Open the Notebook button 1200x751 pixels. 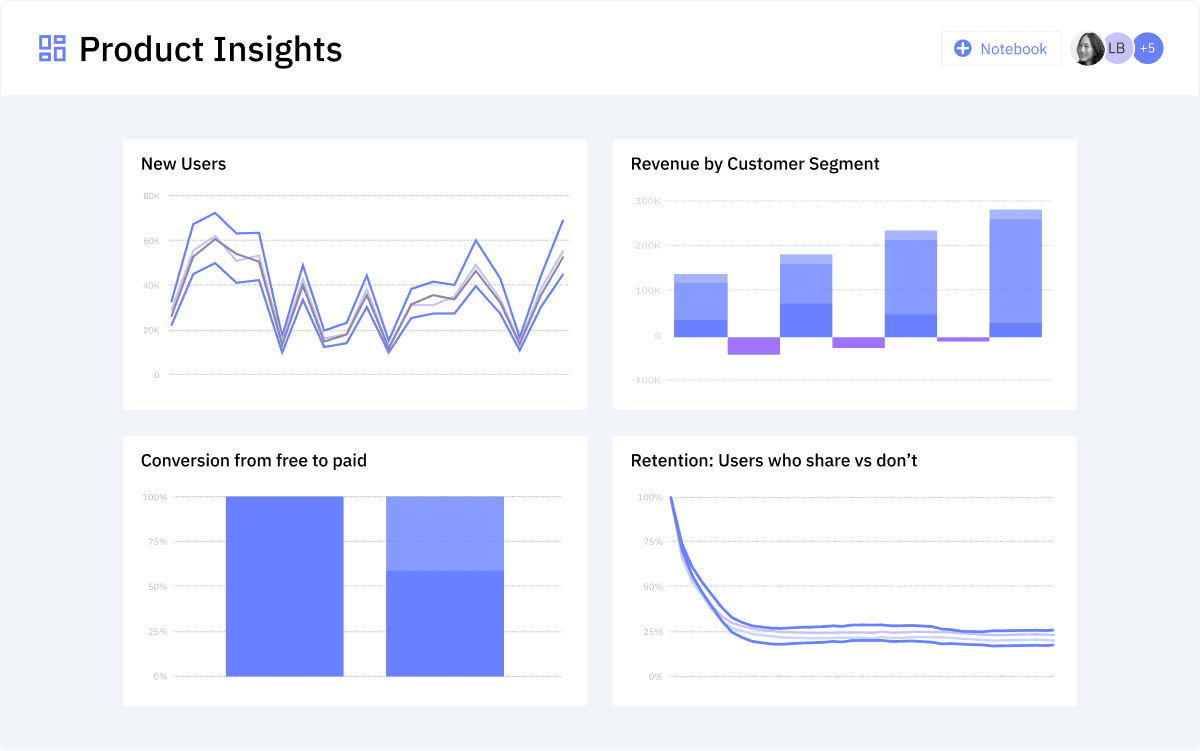click(x=1000, y=48)
